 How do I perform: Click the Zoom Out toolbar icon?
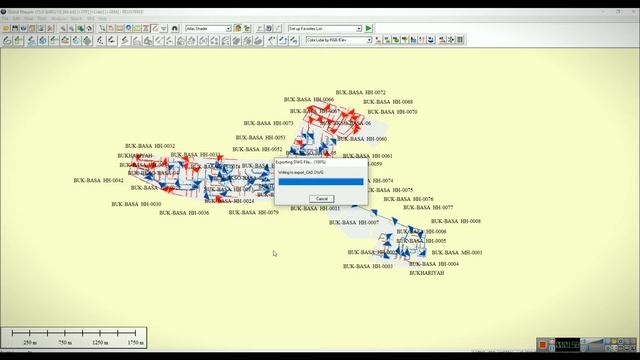pyautogui.click(x=71, y=29)
